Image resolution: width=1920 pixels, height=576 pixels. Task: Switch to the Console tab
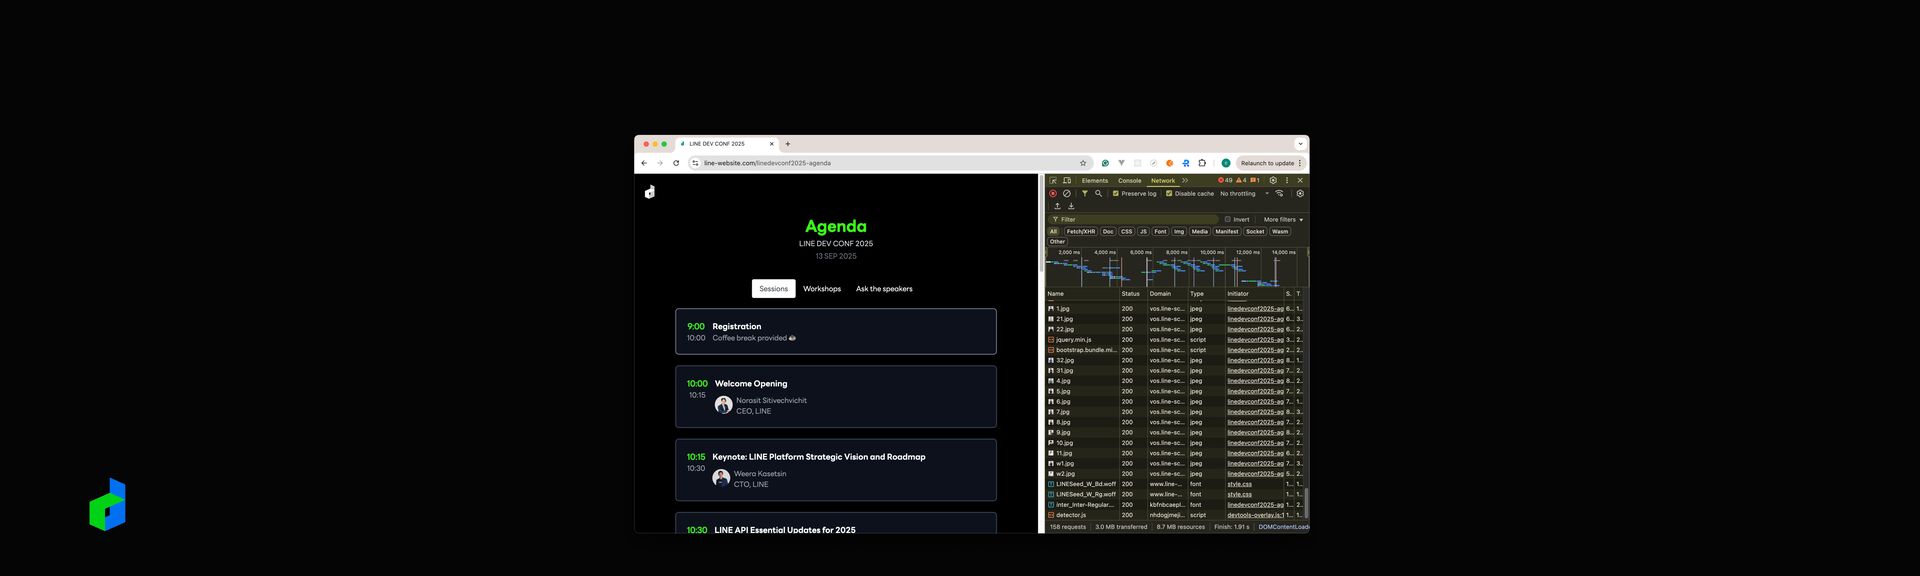click(x=1129, y=181)
